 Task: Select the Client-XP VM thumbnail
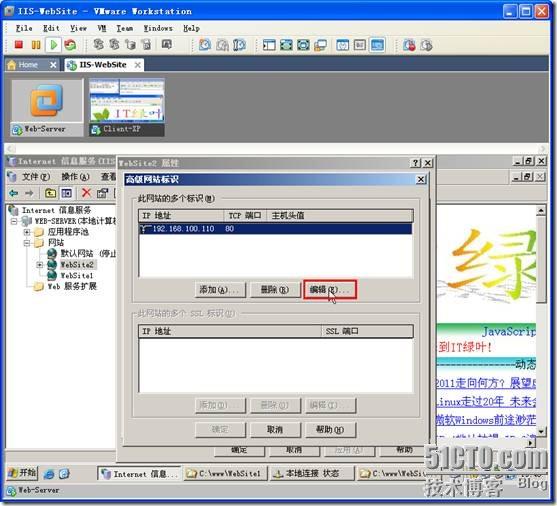[127, 108]
